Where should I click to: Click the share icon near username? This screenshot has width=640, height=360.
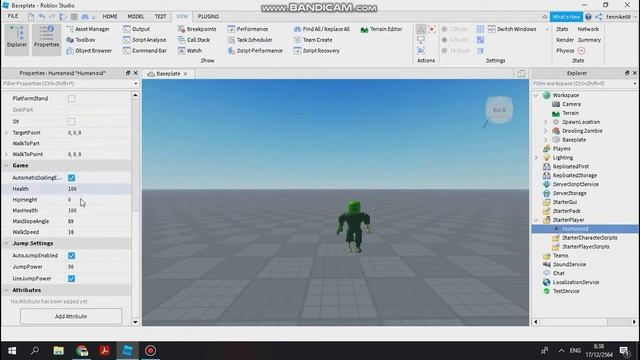click(x=598, y=17)
